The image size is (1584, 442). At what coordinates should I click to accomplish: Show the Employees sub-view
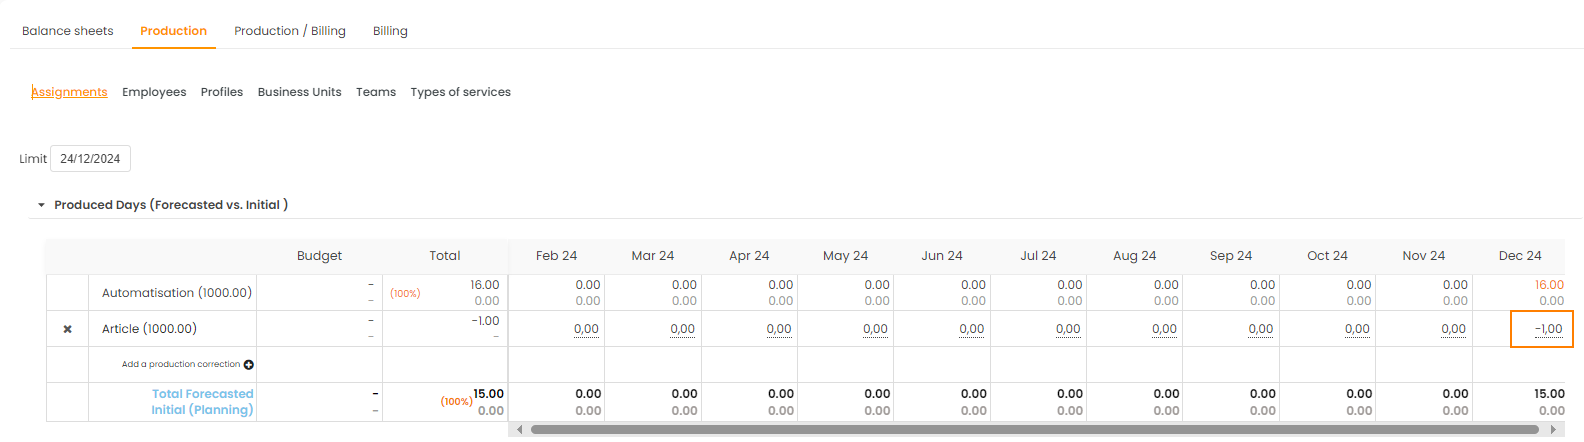pyautogui.click(x=154, y=92)
